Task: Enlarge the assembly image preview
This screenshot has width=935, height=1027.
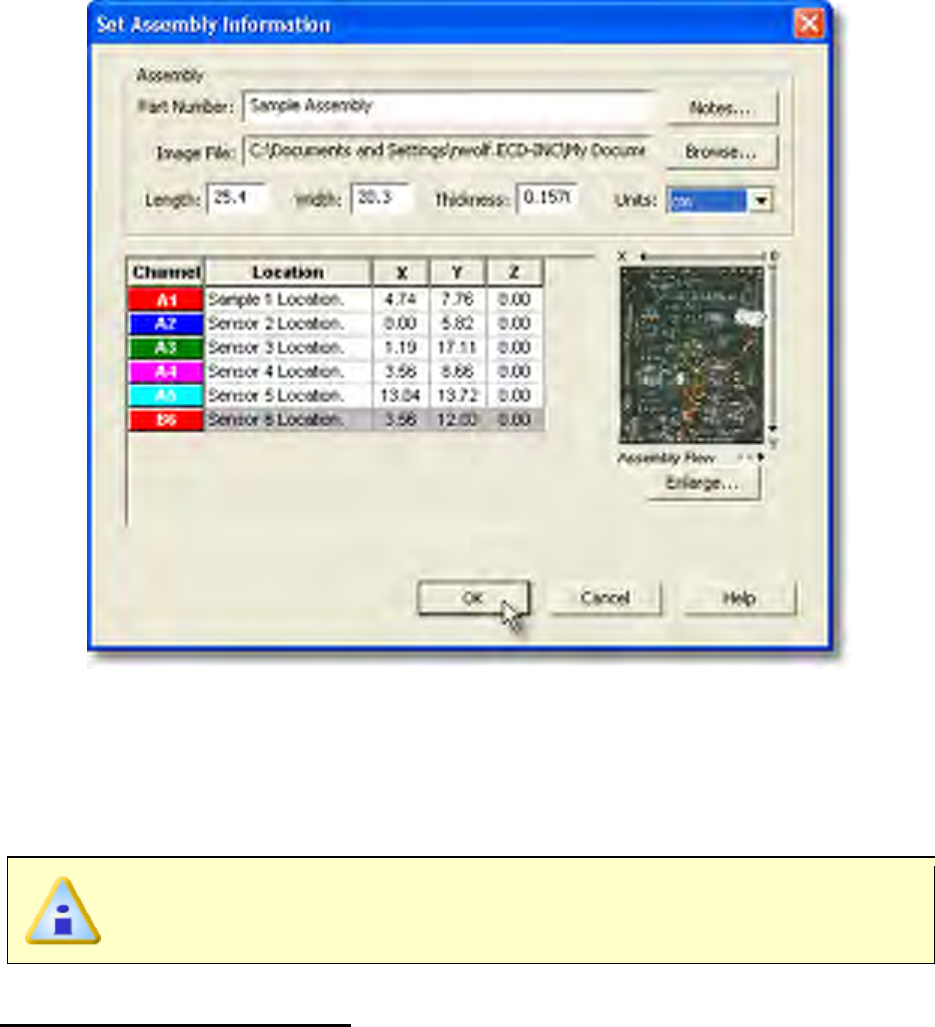Action: tap(703, 484)
